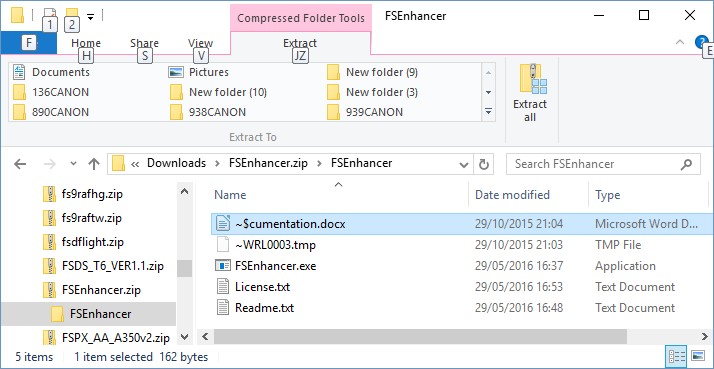Click the search magnifier icon
Viewport: 714px width, 369px height.
tap(687, 164)
